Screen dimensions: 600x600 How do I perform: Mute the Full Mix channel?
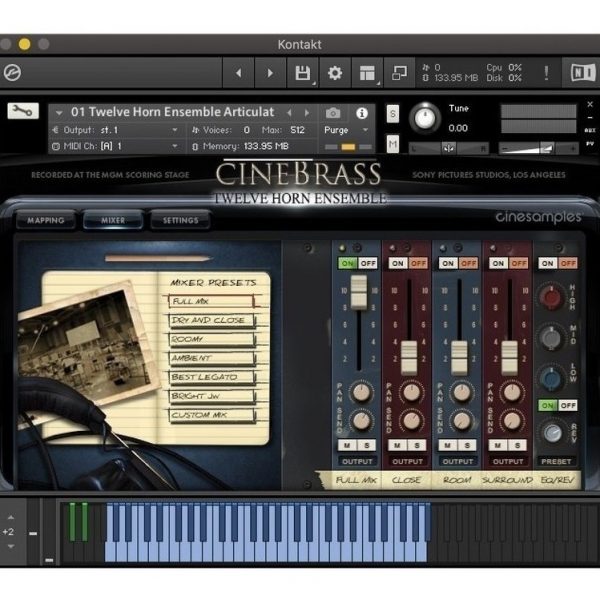coord(347,445)
